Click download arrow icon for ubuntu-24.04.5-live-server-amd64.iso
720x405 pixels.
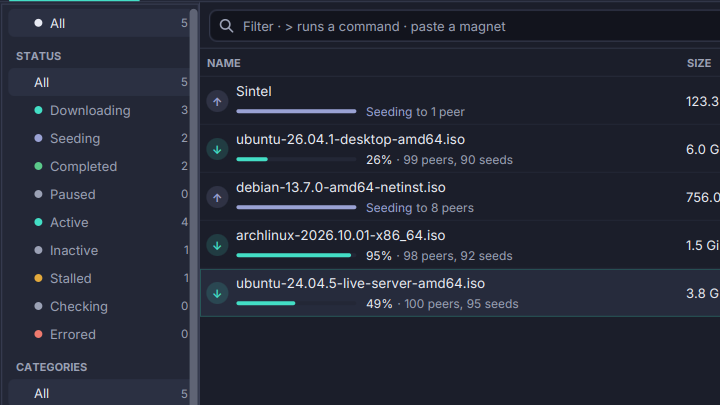[217, 293]
